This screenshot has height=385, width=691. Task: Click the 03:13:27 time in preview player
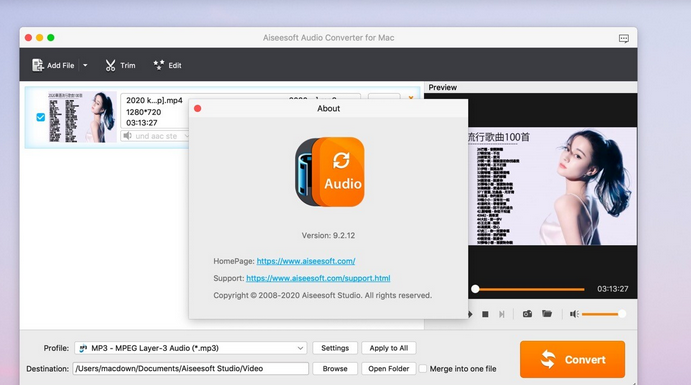[613, 289]
